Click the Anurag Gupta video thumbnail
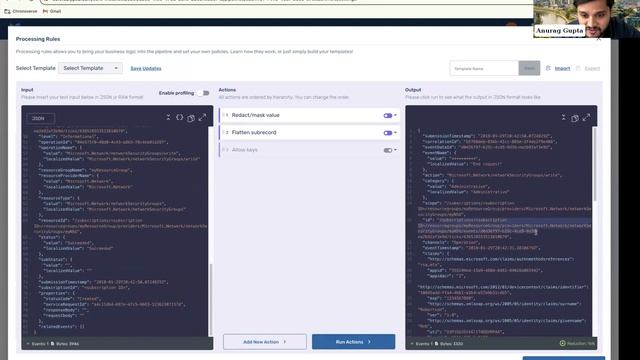The image size is (640, 360). (587, 19)
